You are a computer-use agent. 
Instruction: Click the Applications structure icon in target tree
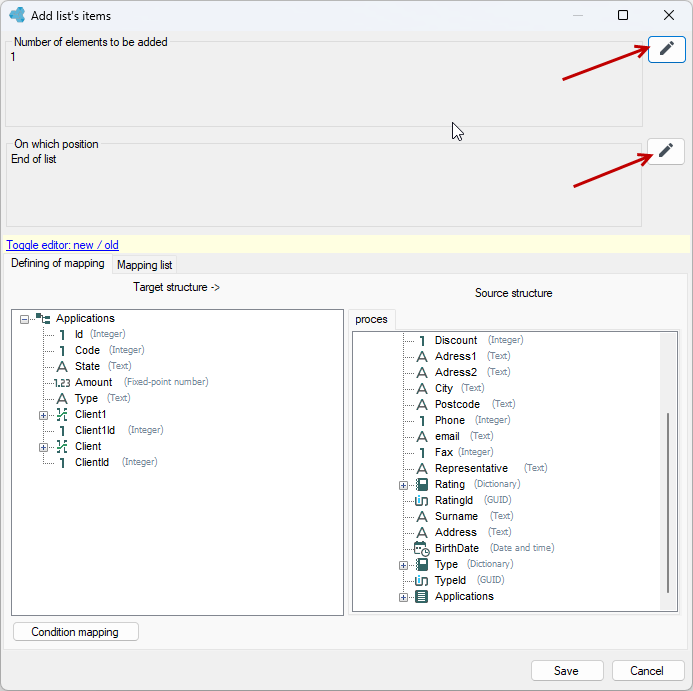click(43, 318)
